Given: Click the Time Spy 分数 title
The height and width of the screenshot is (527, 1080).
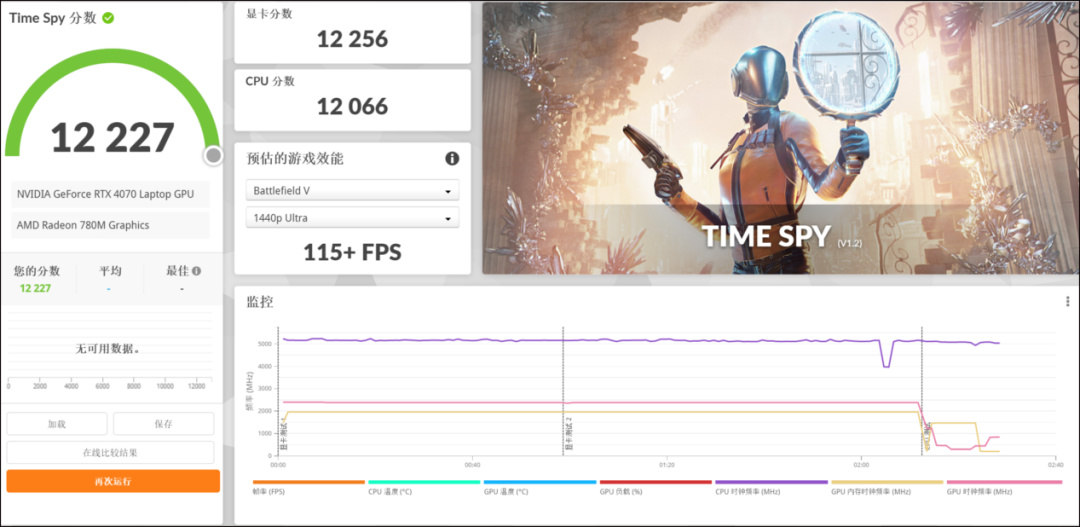Looking at the screenshot, I should 52,18.
